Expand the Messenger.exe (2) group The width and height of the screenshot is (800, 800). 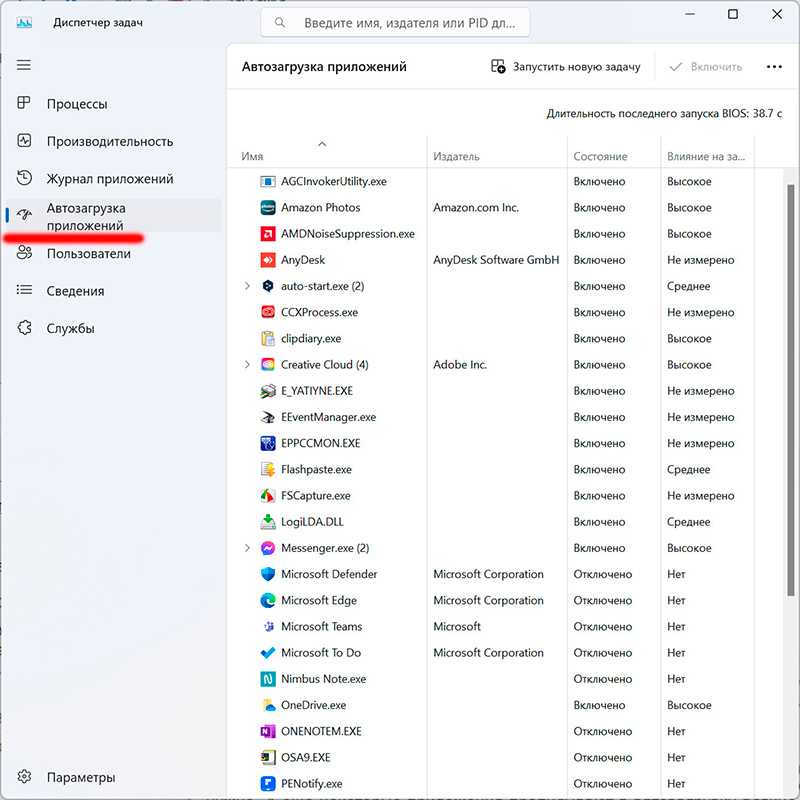coord(247,548)
